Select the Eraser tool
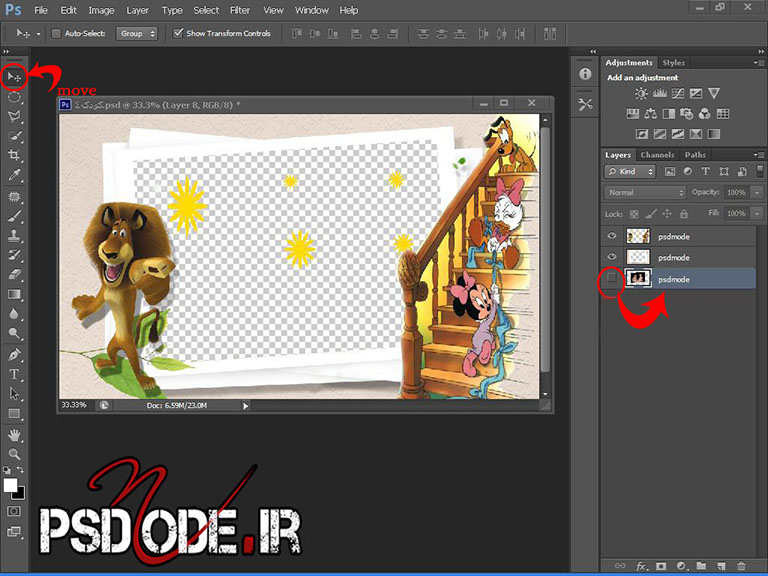768x576 pixels. [14, 274]
